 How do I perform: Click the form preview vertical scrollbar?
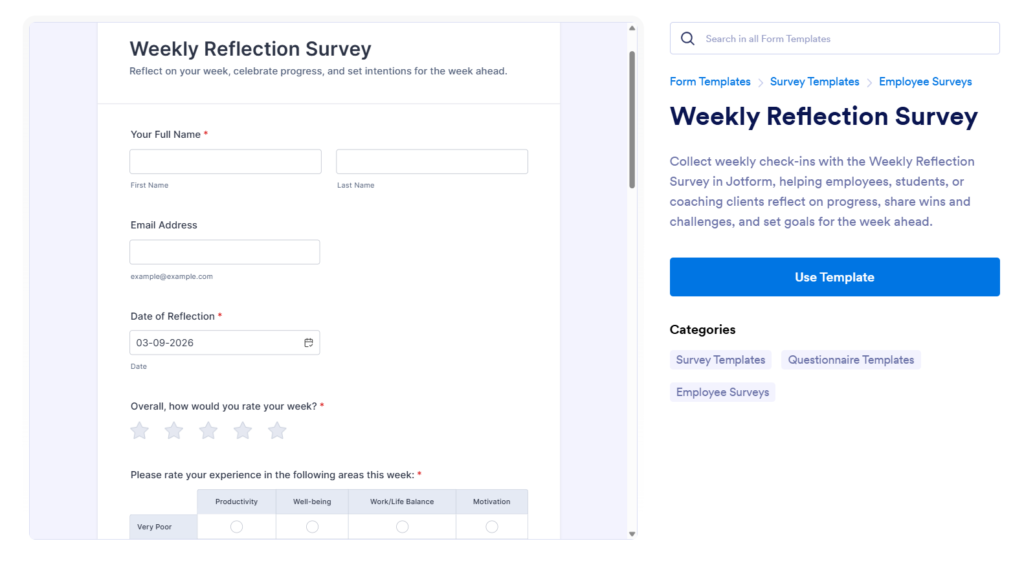tap(631, 120)
